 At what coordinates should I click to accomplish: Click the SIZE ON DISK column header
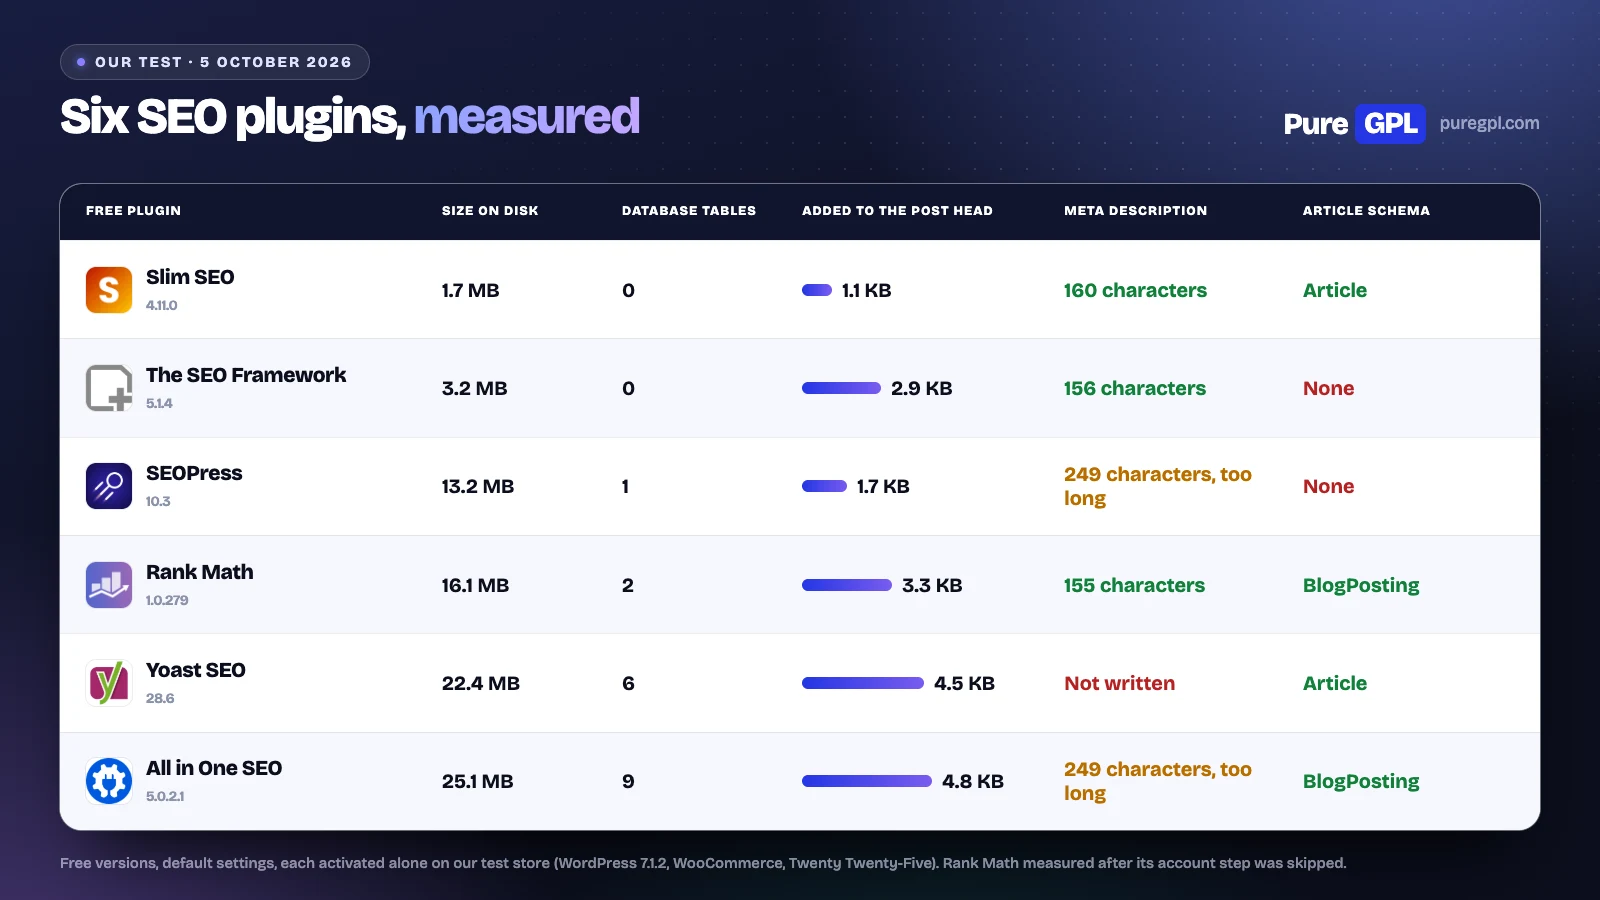point(490,211)
